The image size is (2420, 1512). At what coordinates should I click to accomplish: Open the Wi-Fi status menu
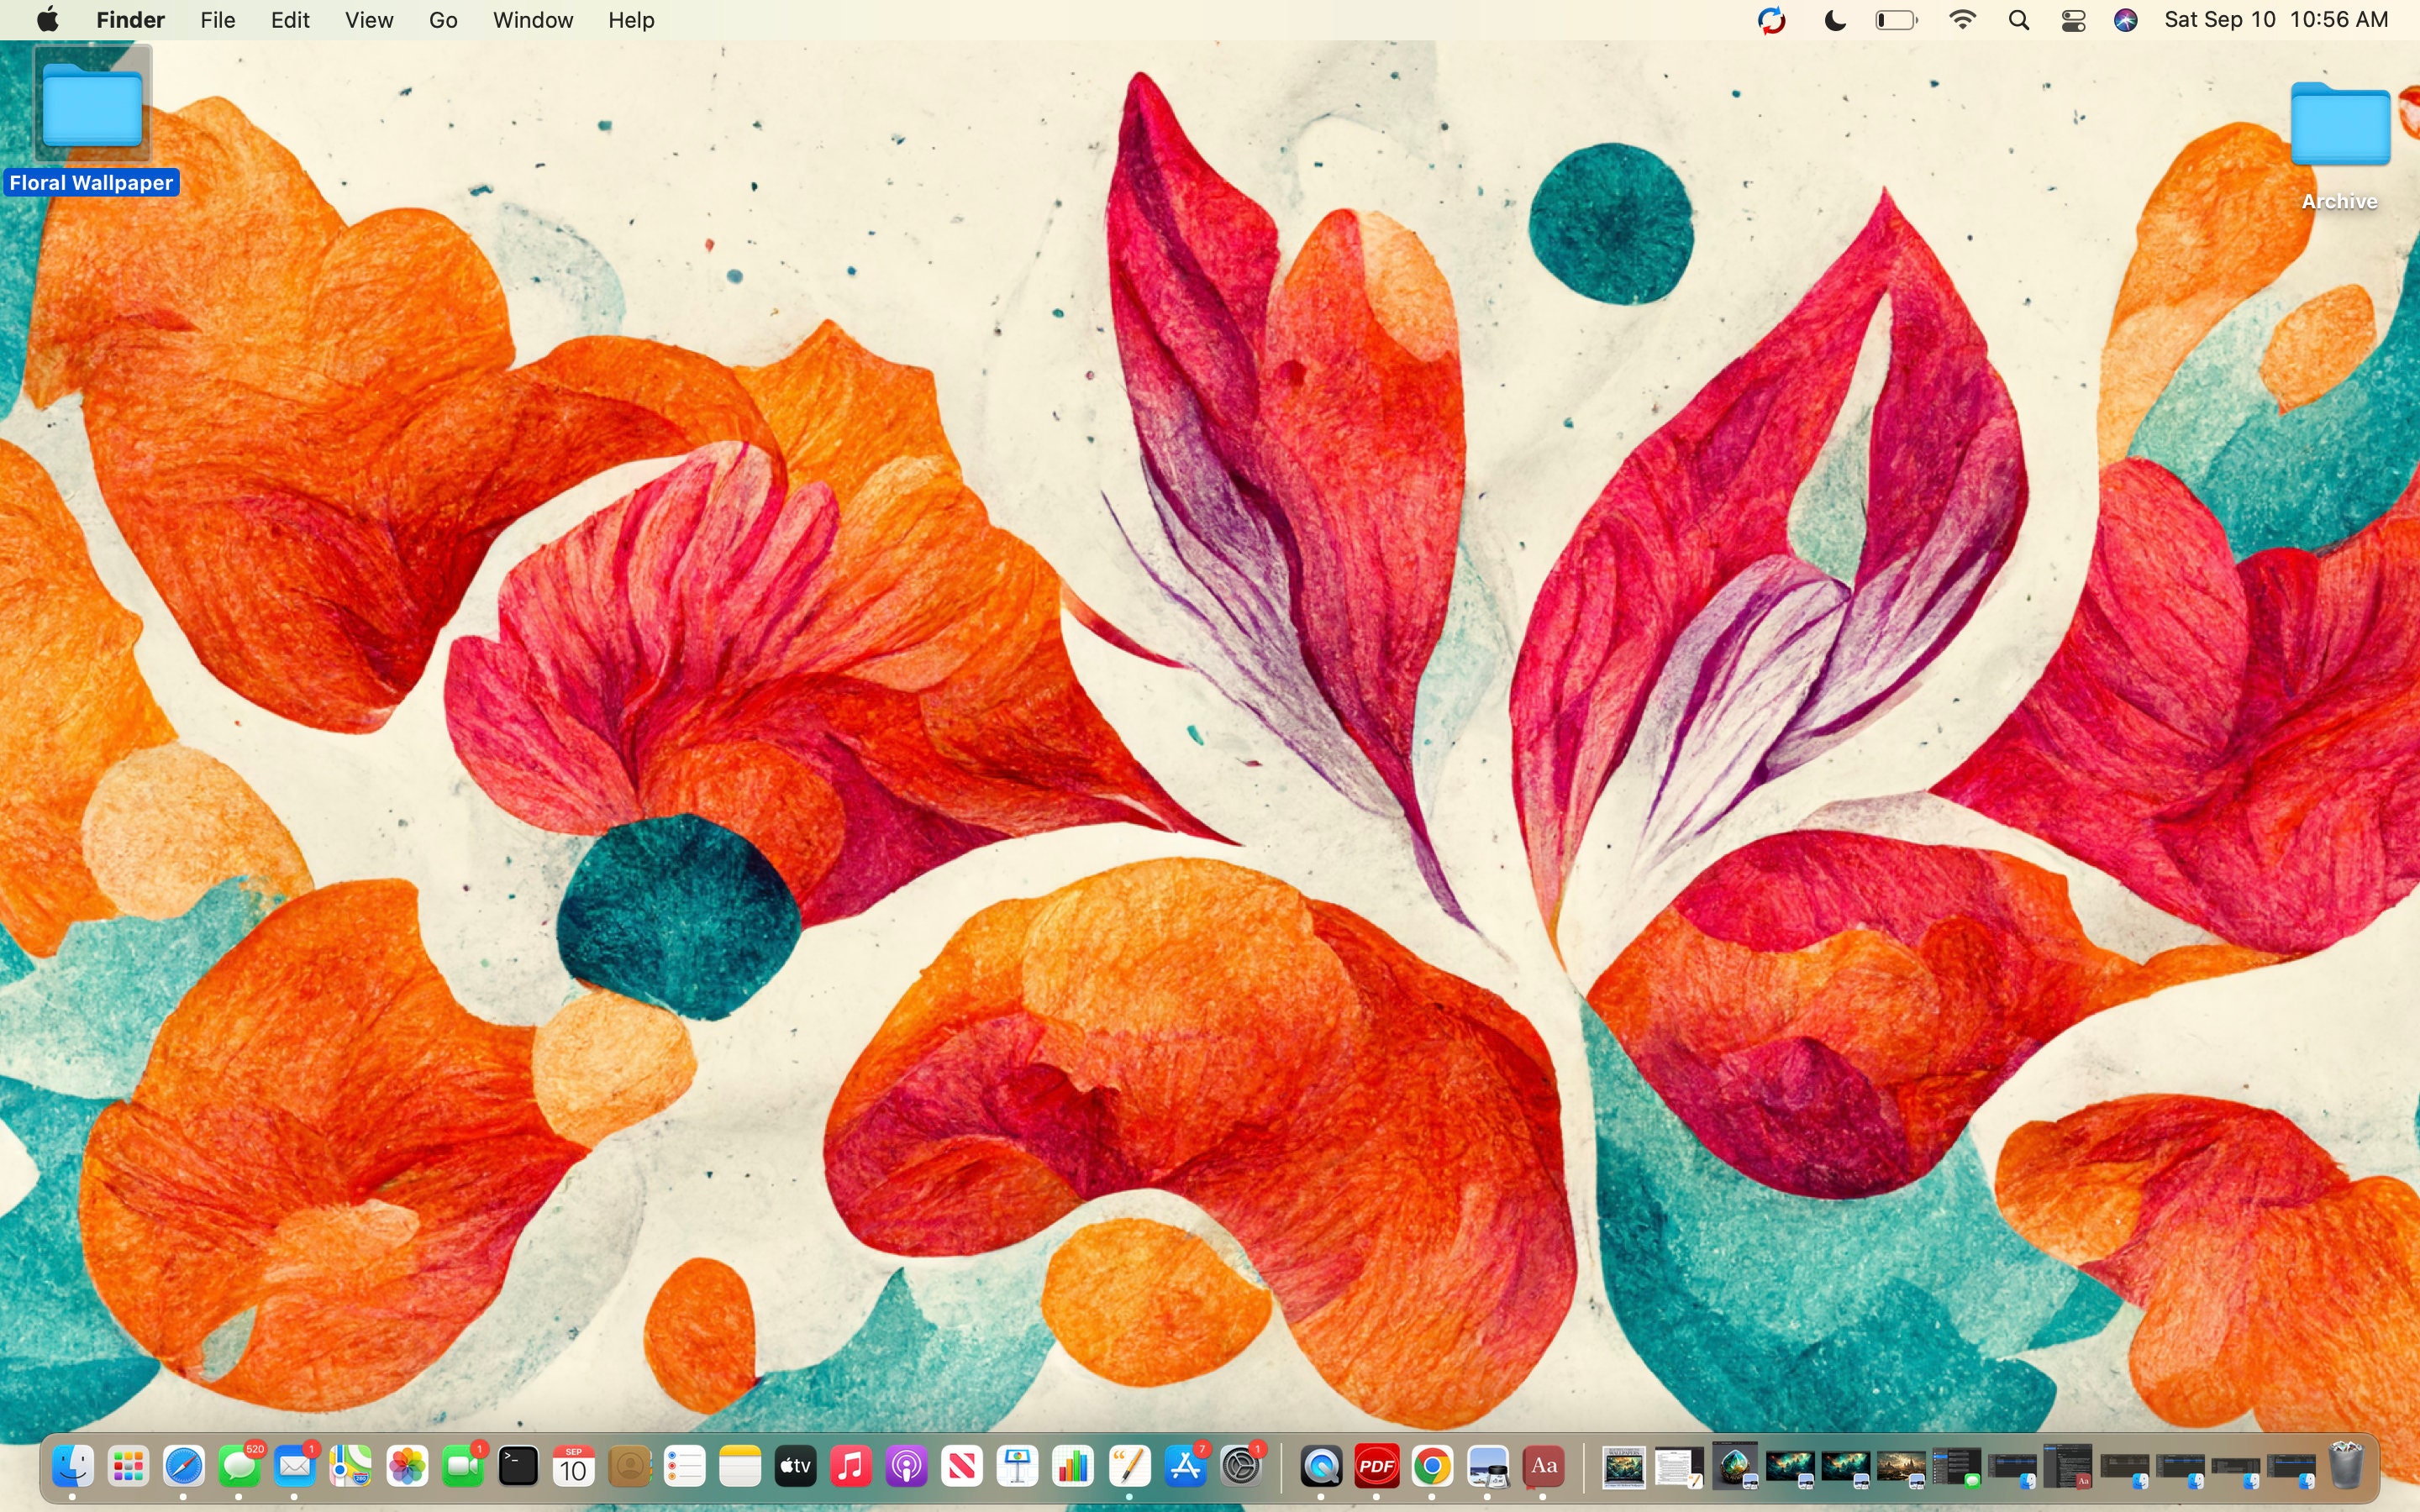(x=1962, y=19)
